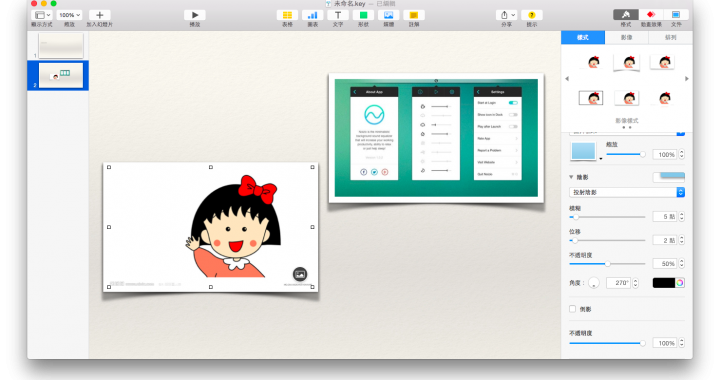Collapse the 陰影 shadow section triangle
Screen dimensions: 720x380
(x=571, y=177)
